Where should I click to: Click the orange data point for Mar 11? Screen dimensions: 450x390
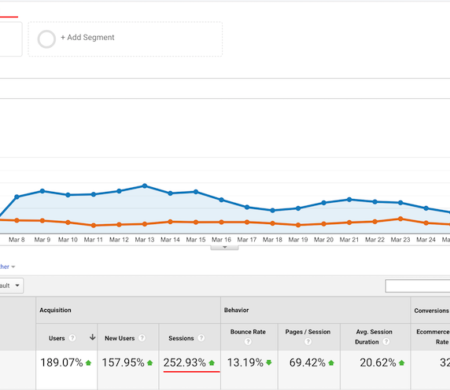coord(94,225)
